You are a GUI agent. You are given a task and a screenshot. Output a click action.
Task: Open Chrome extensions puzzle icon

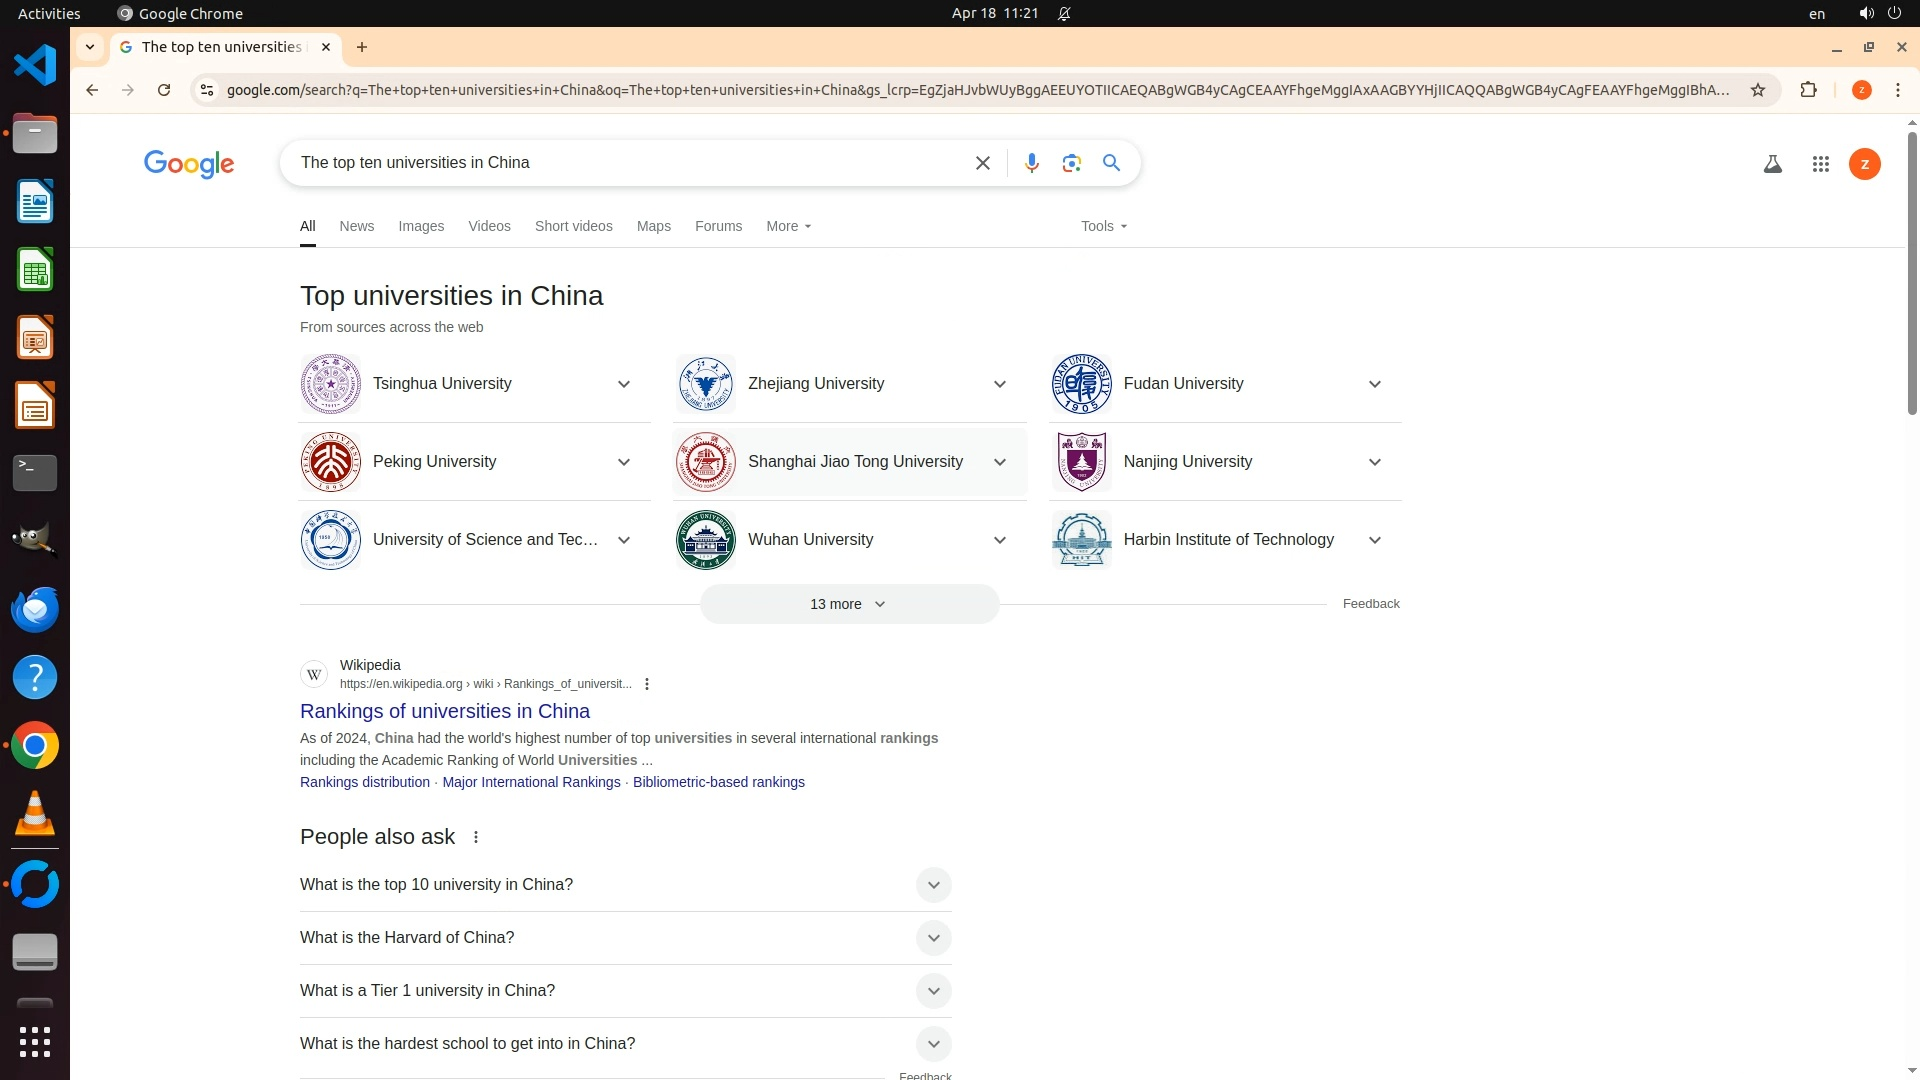pyautogui.click(x=1808, y=90)
